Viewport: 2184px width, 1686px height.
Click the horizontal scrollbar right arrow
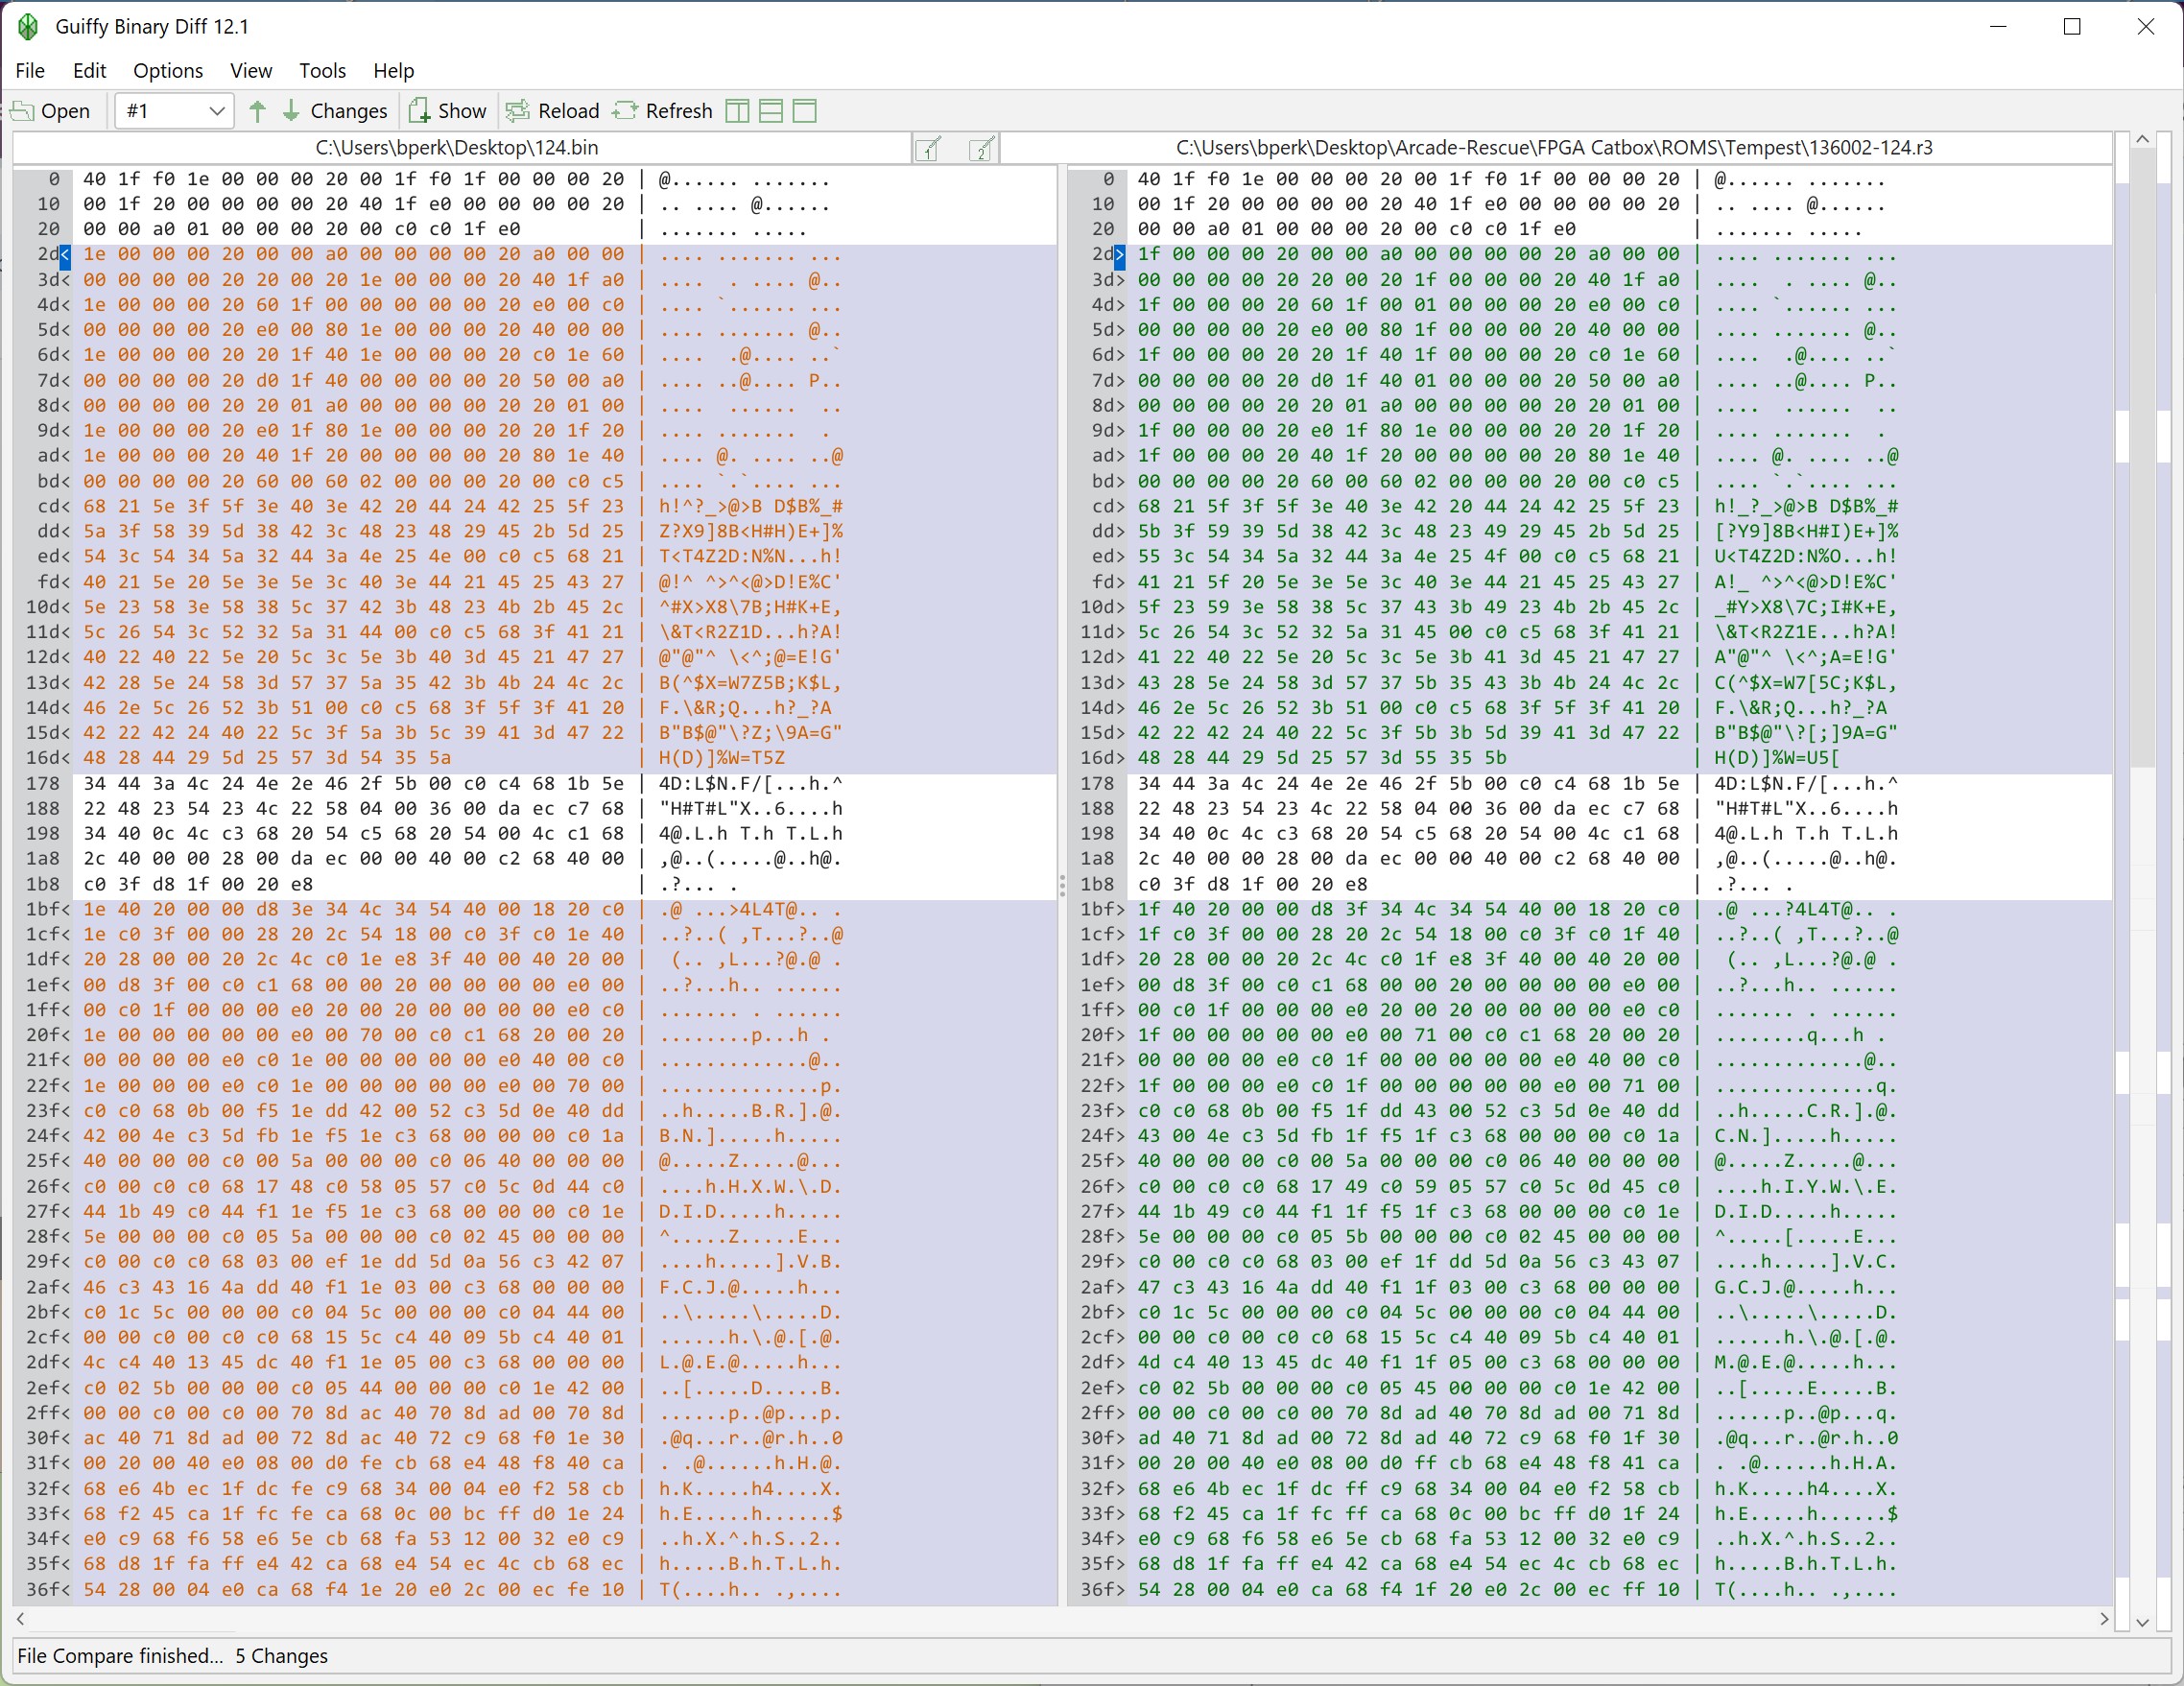click(2103, 1618)
